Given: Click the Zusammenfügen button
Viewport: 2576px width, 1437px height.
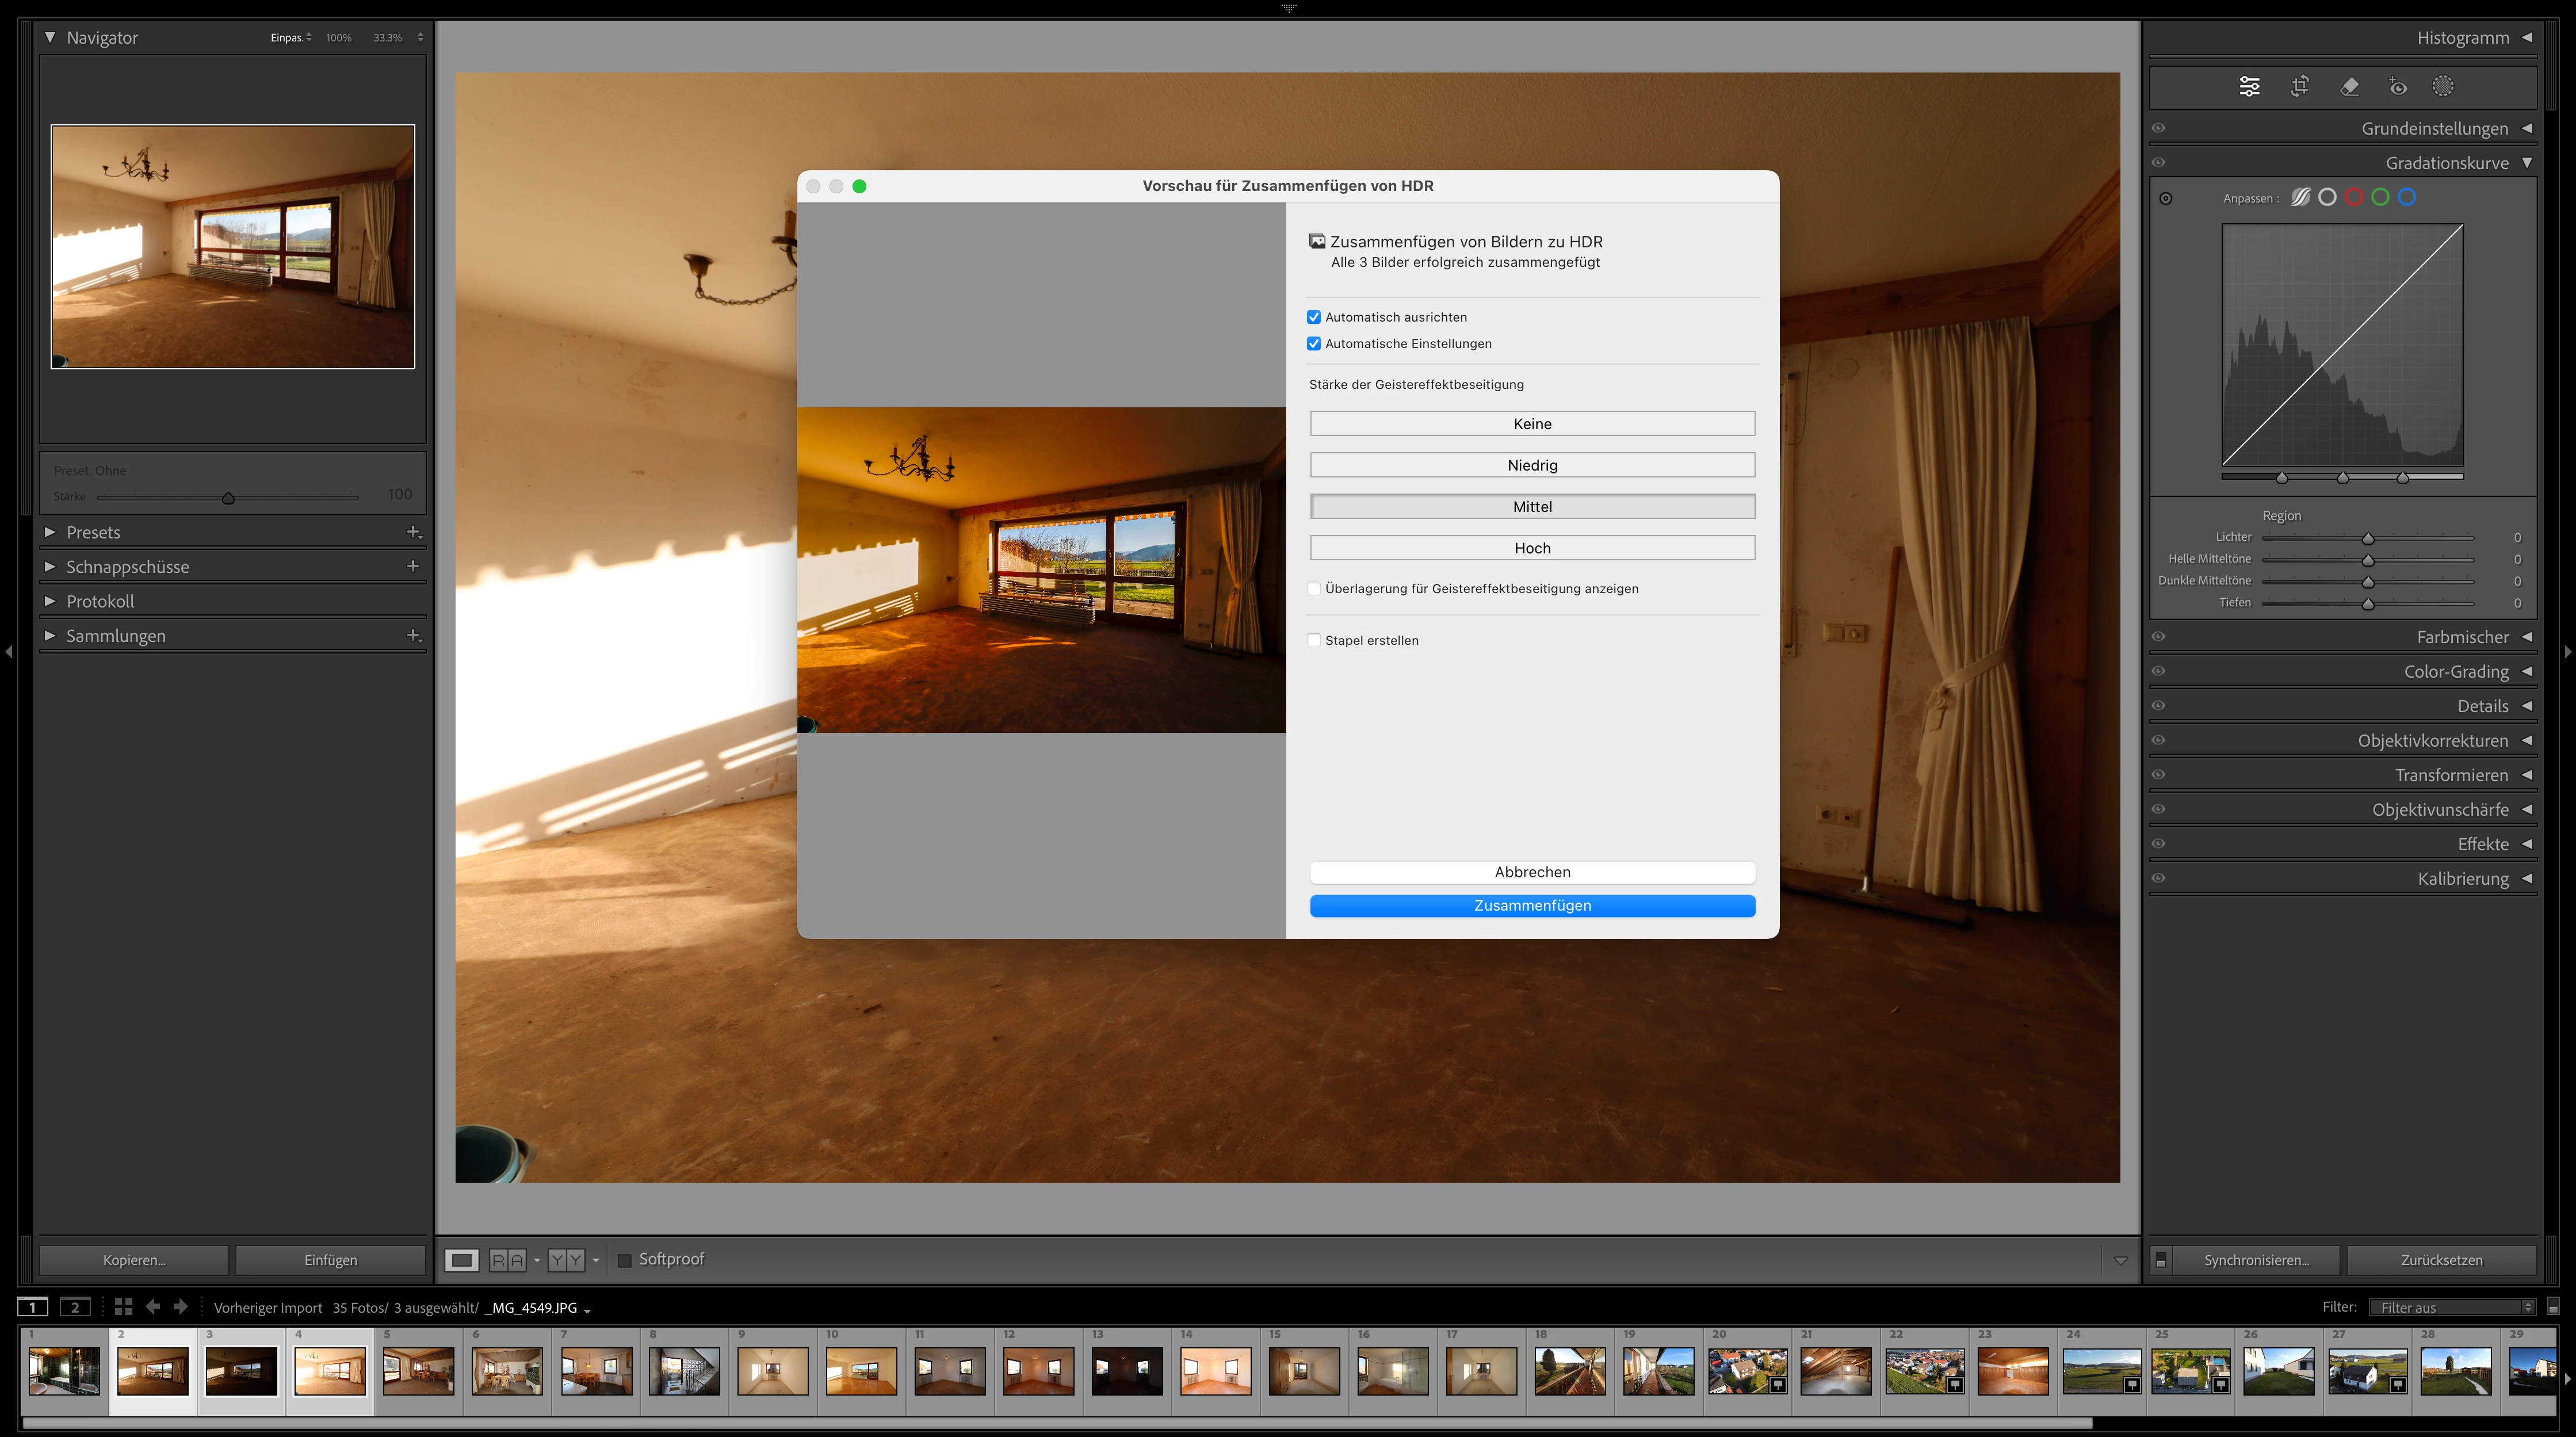Looking at the screenshot, I should click(x=1532, y=905).
